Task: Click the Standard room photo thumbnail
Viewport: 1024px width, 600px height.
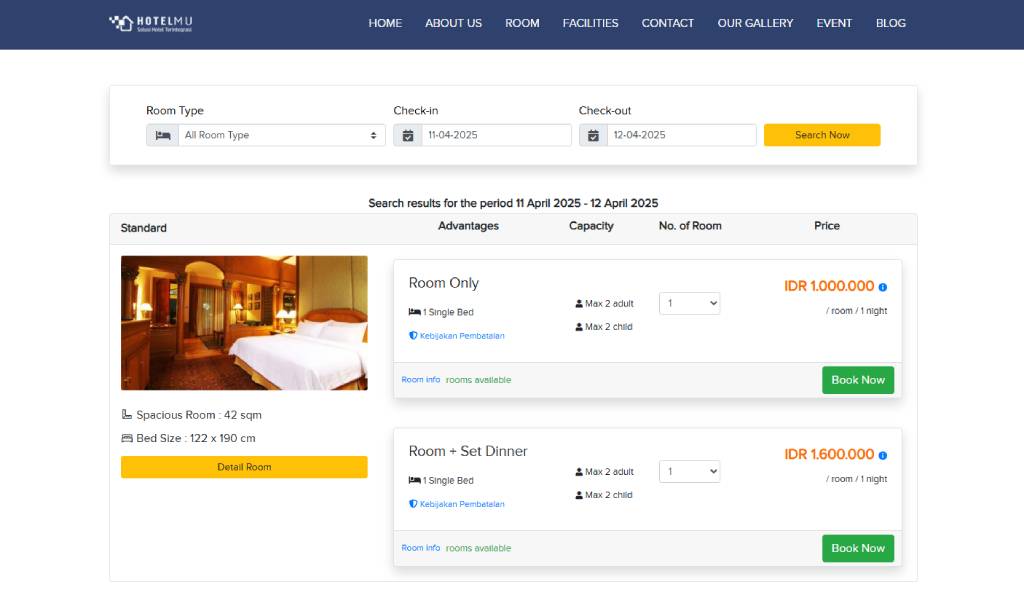Action: coord(244,322)
